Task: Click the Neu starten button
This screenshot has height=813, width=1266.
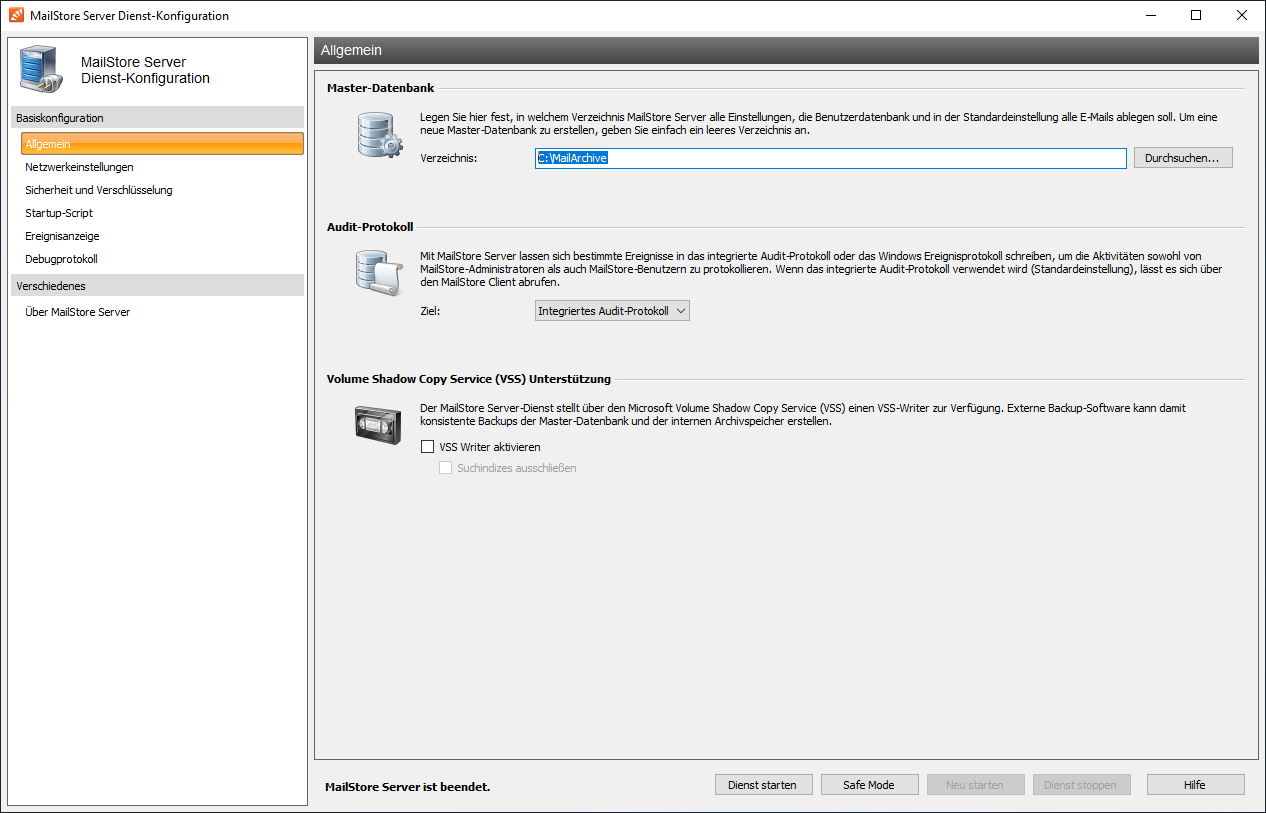Action: [x=975, y=785]
